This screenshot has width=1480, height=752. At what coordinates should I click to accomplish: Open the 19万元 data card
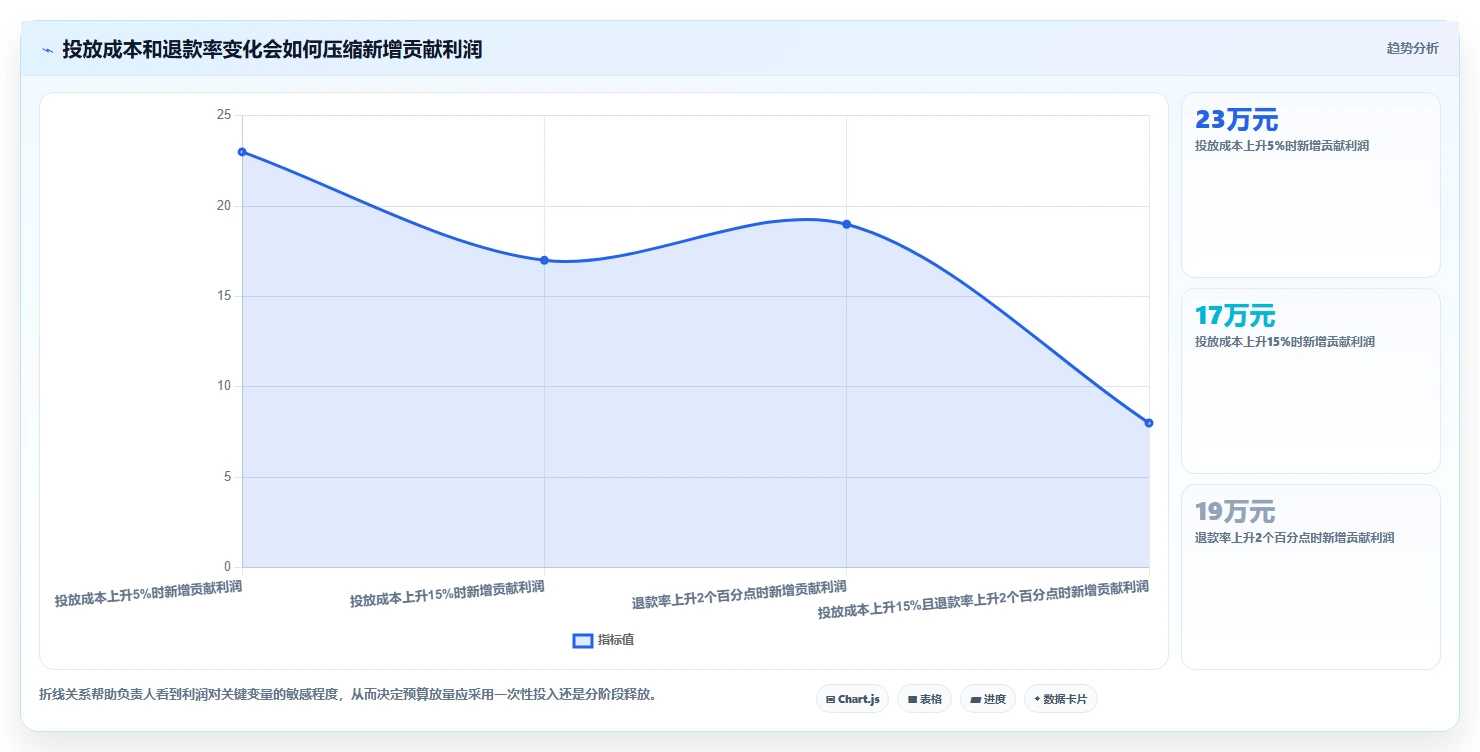point(1310,577)
